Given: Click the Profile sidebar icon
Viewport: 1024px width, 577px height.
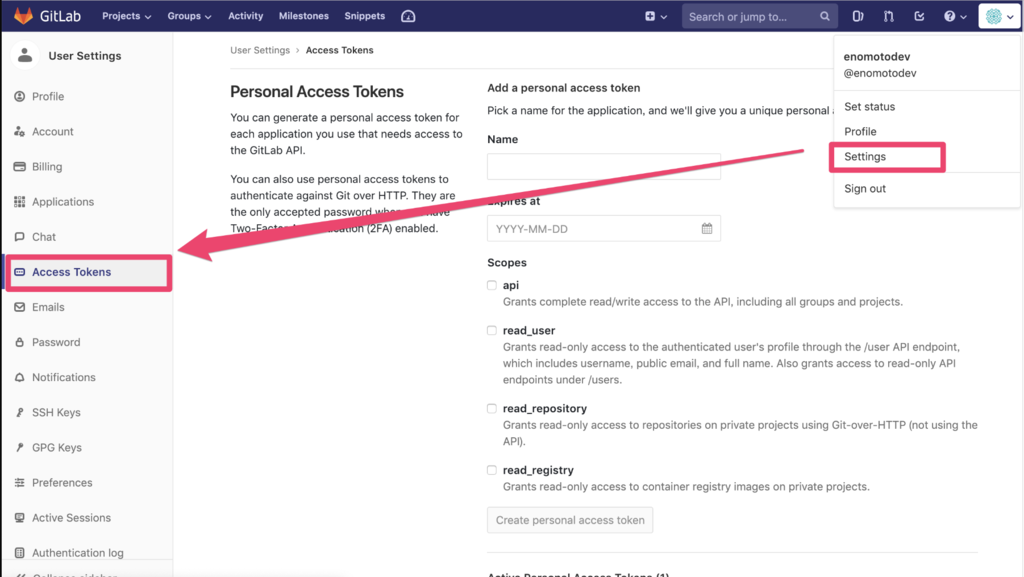Looking at the screenshot, I should point(20,97).
